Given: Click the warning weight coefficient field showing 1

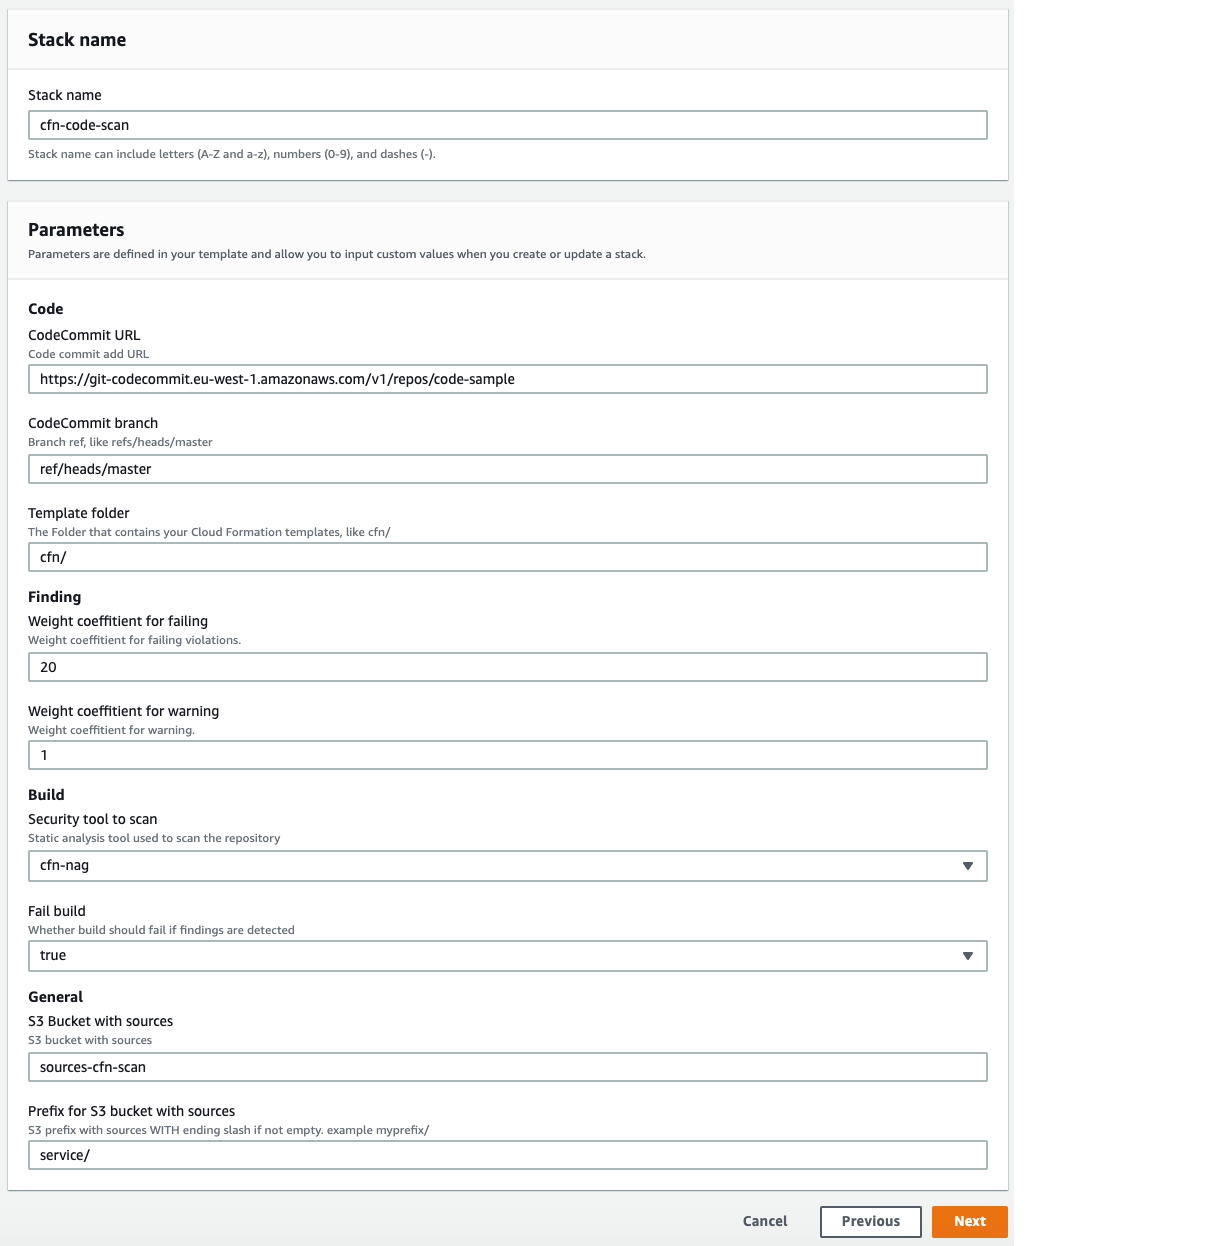Looking at the screenshot, I should [507, 755].
